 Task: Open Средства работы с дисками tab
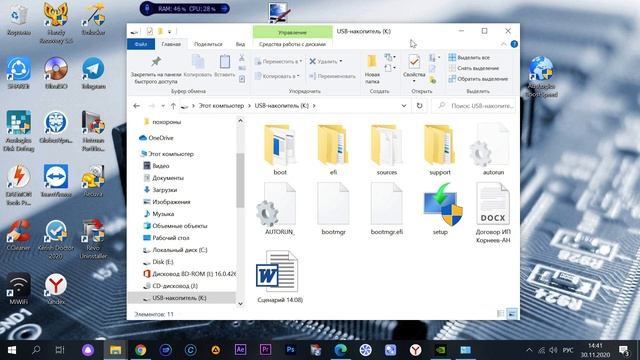coord(292,44)
